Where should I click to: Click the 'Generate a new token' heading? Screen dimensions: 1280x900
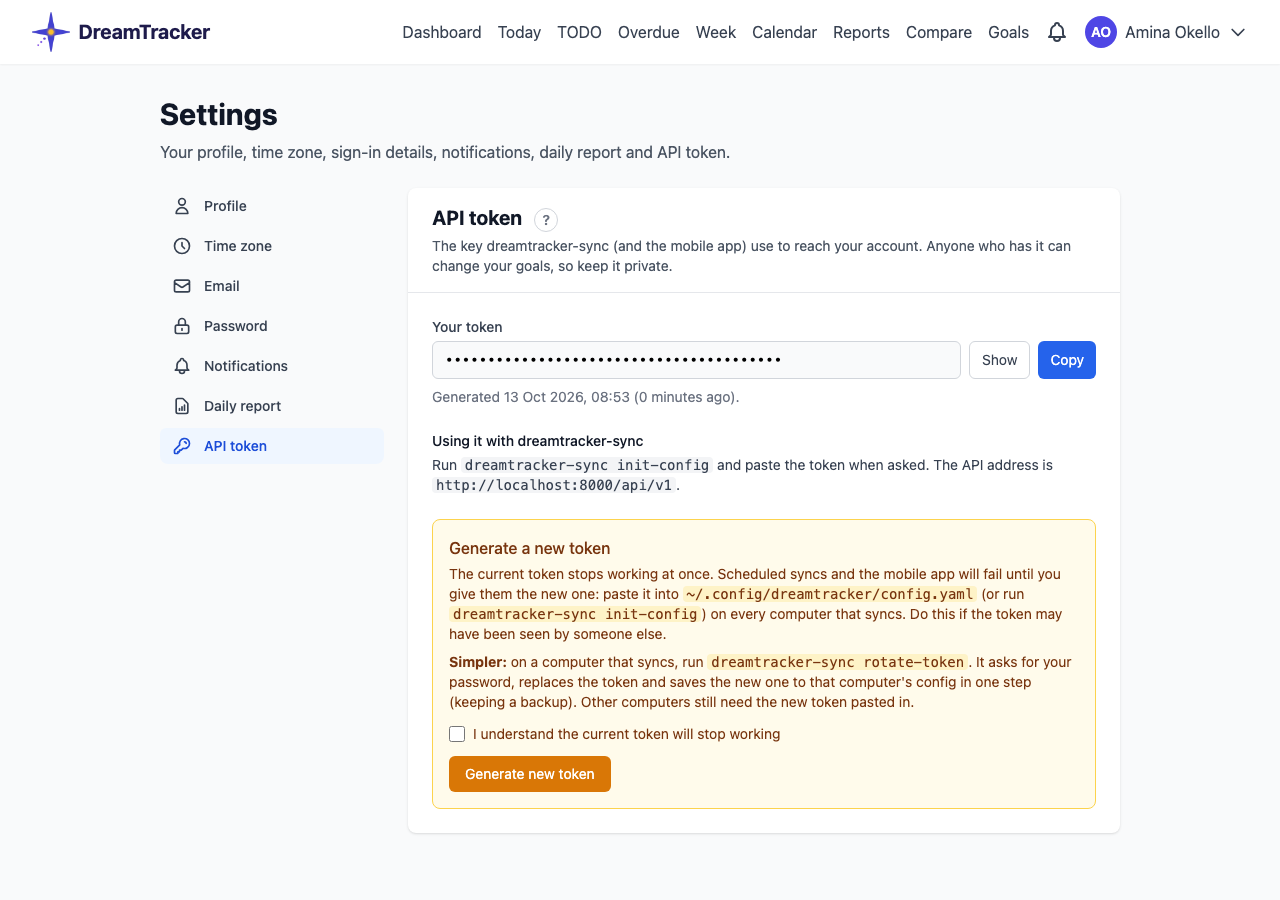pos(529,548)
